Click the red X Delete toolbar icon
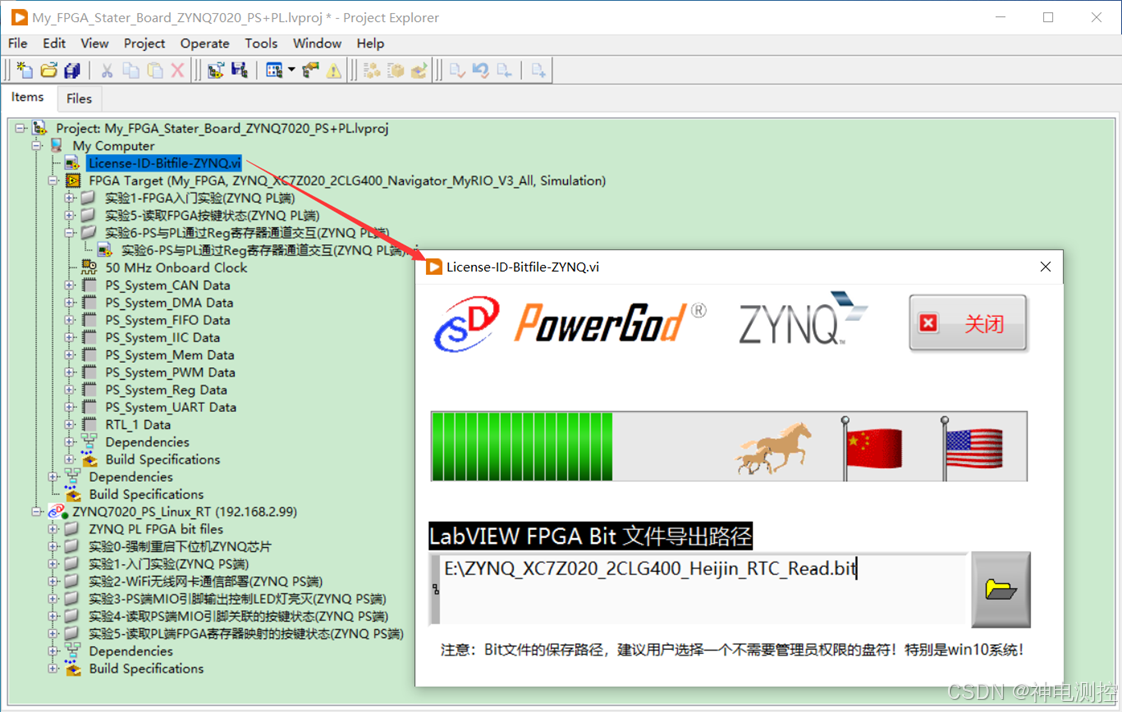Viewport: 1122px width, 712px height. 177,70
